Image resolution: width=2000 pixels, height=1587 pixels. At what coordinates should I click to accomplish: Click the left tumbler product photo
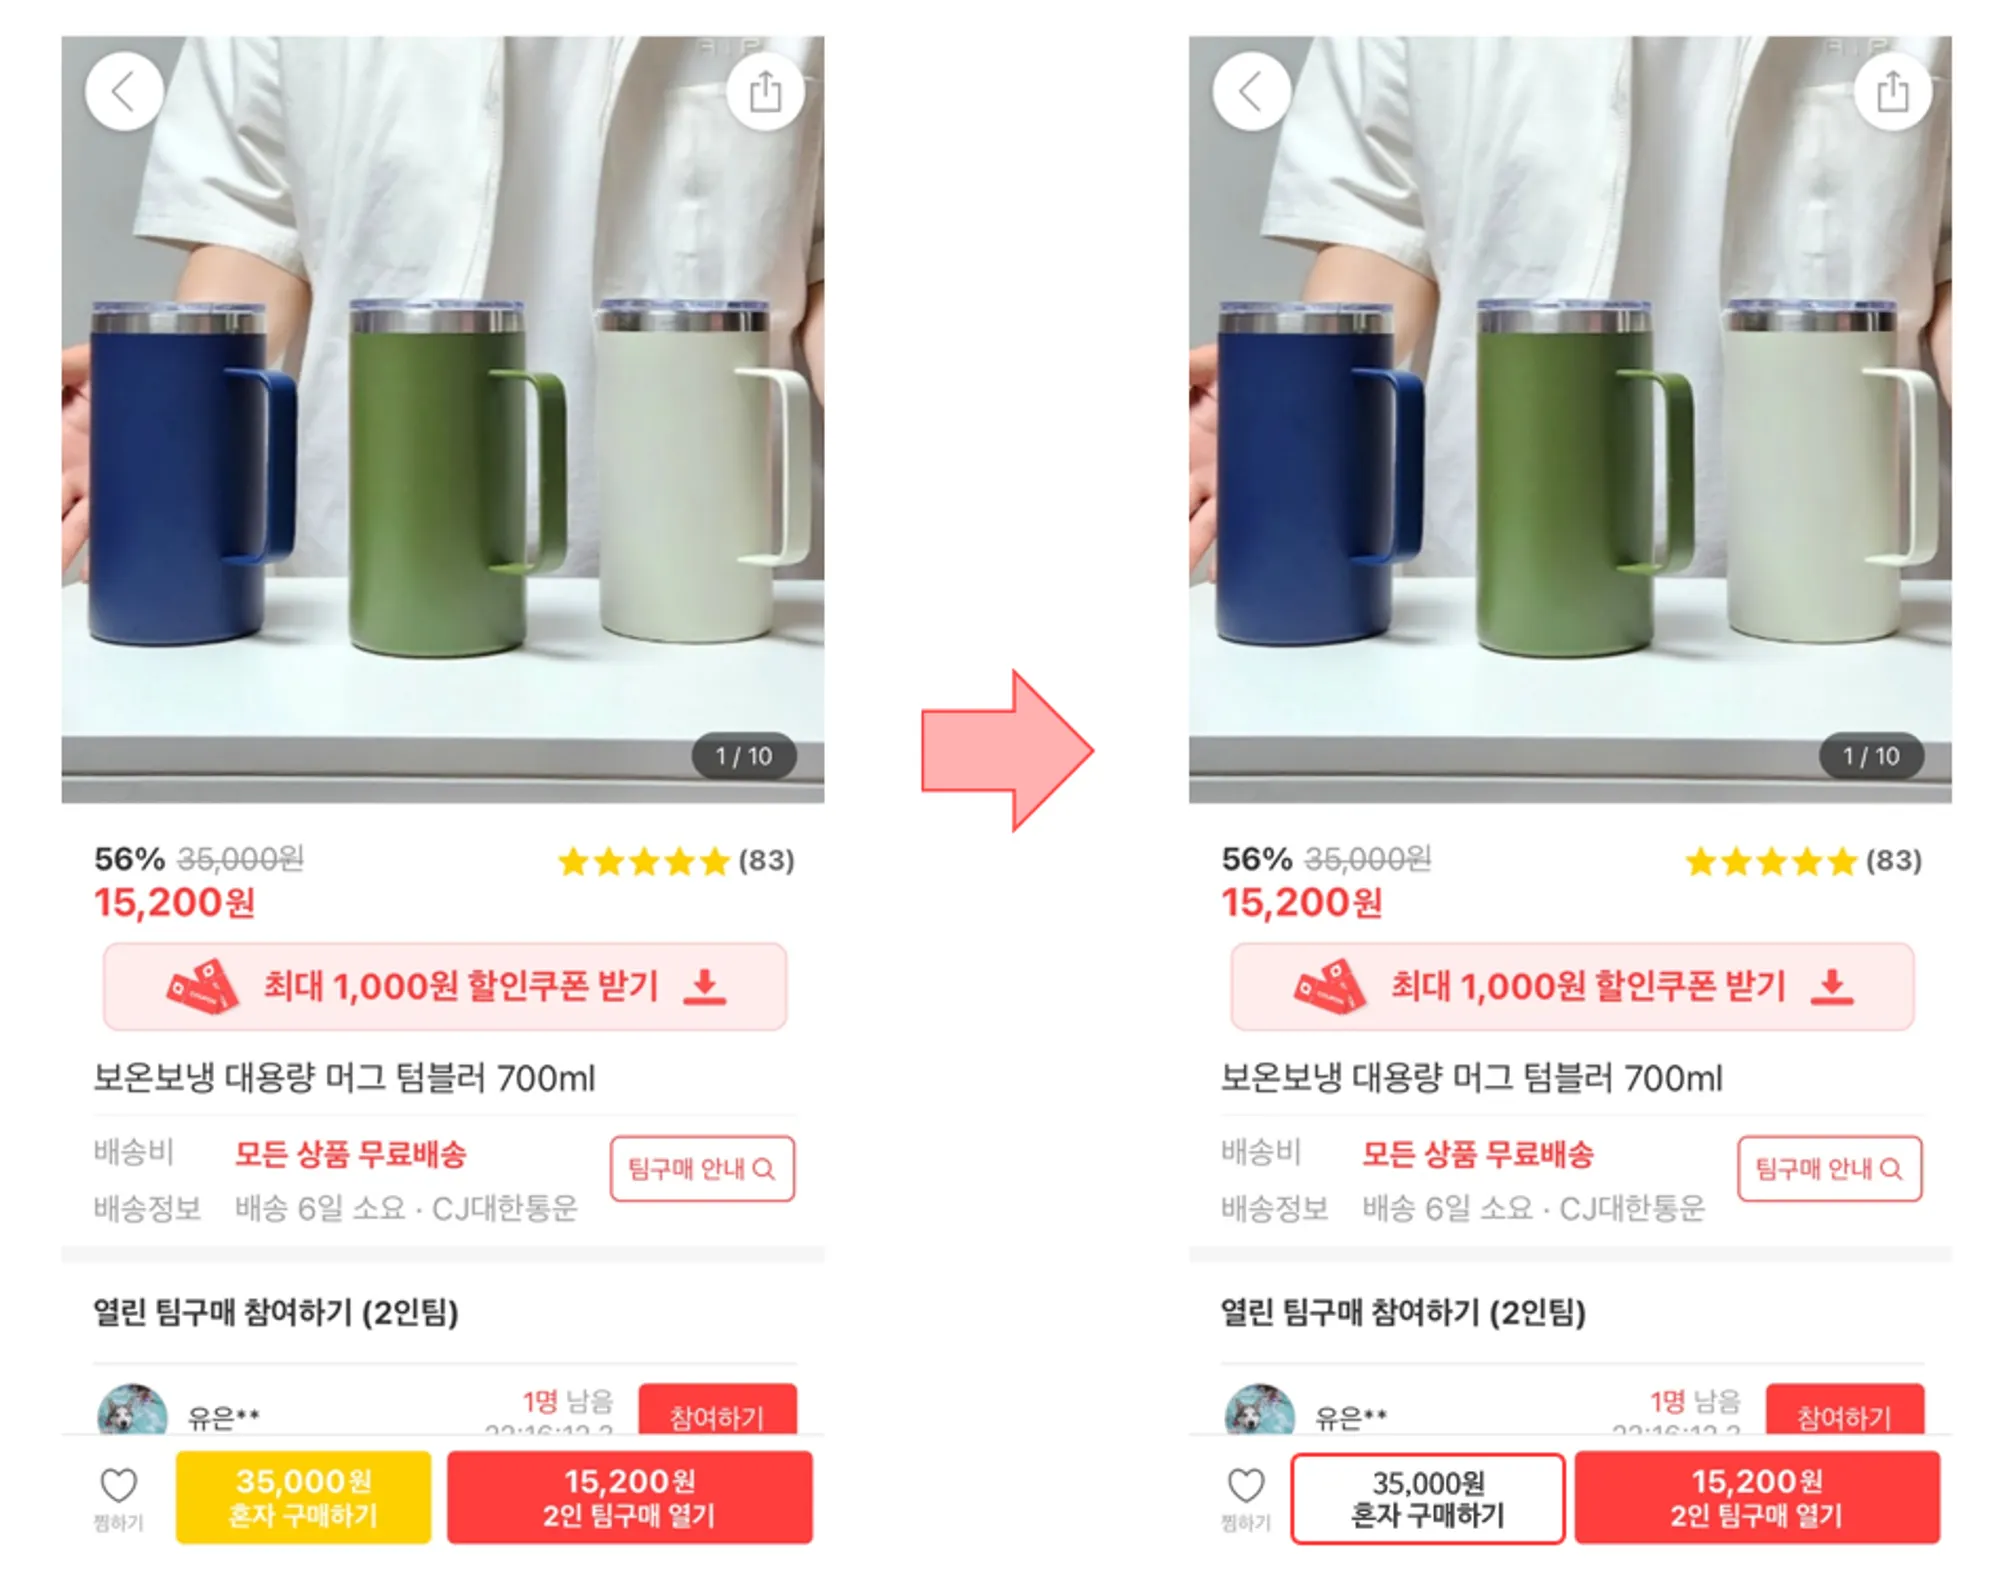click(443, 420)
